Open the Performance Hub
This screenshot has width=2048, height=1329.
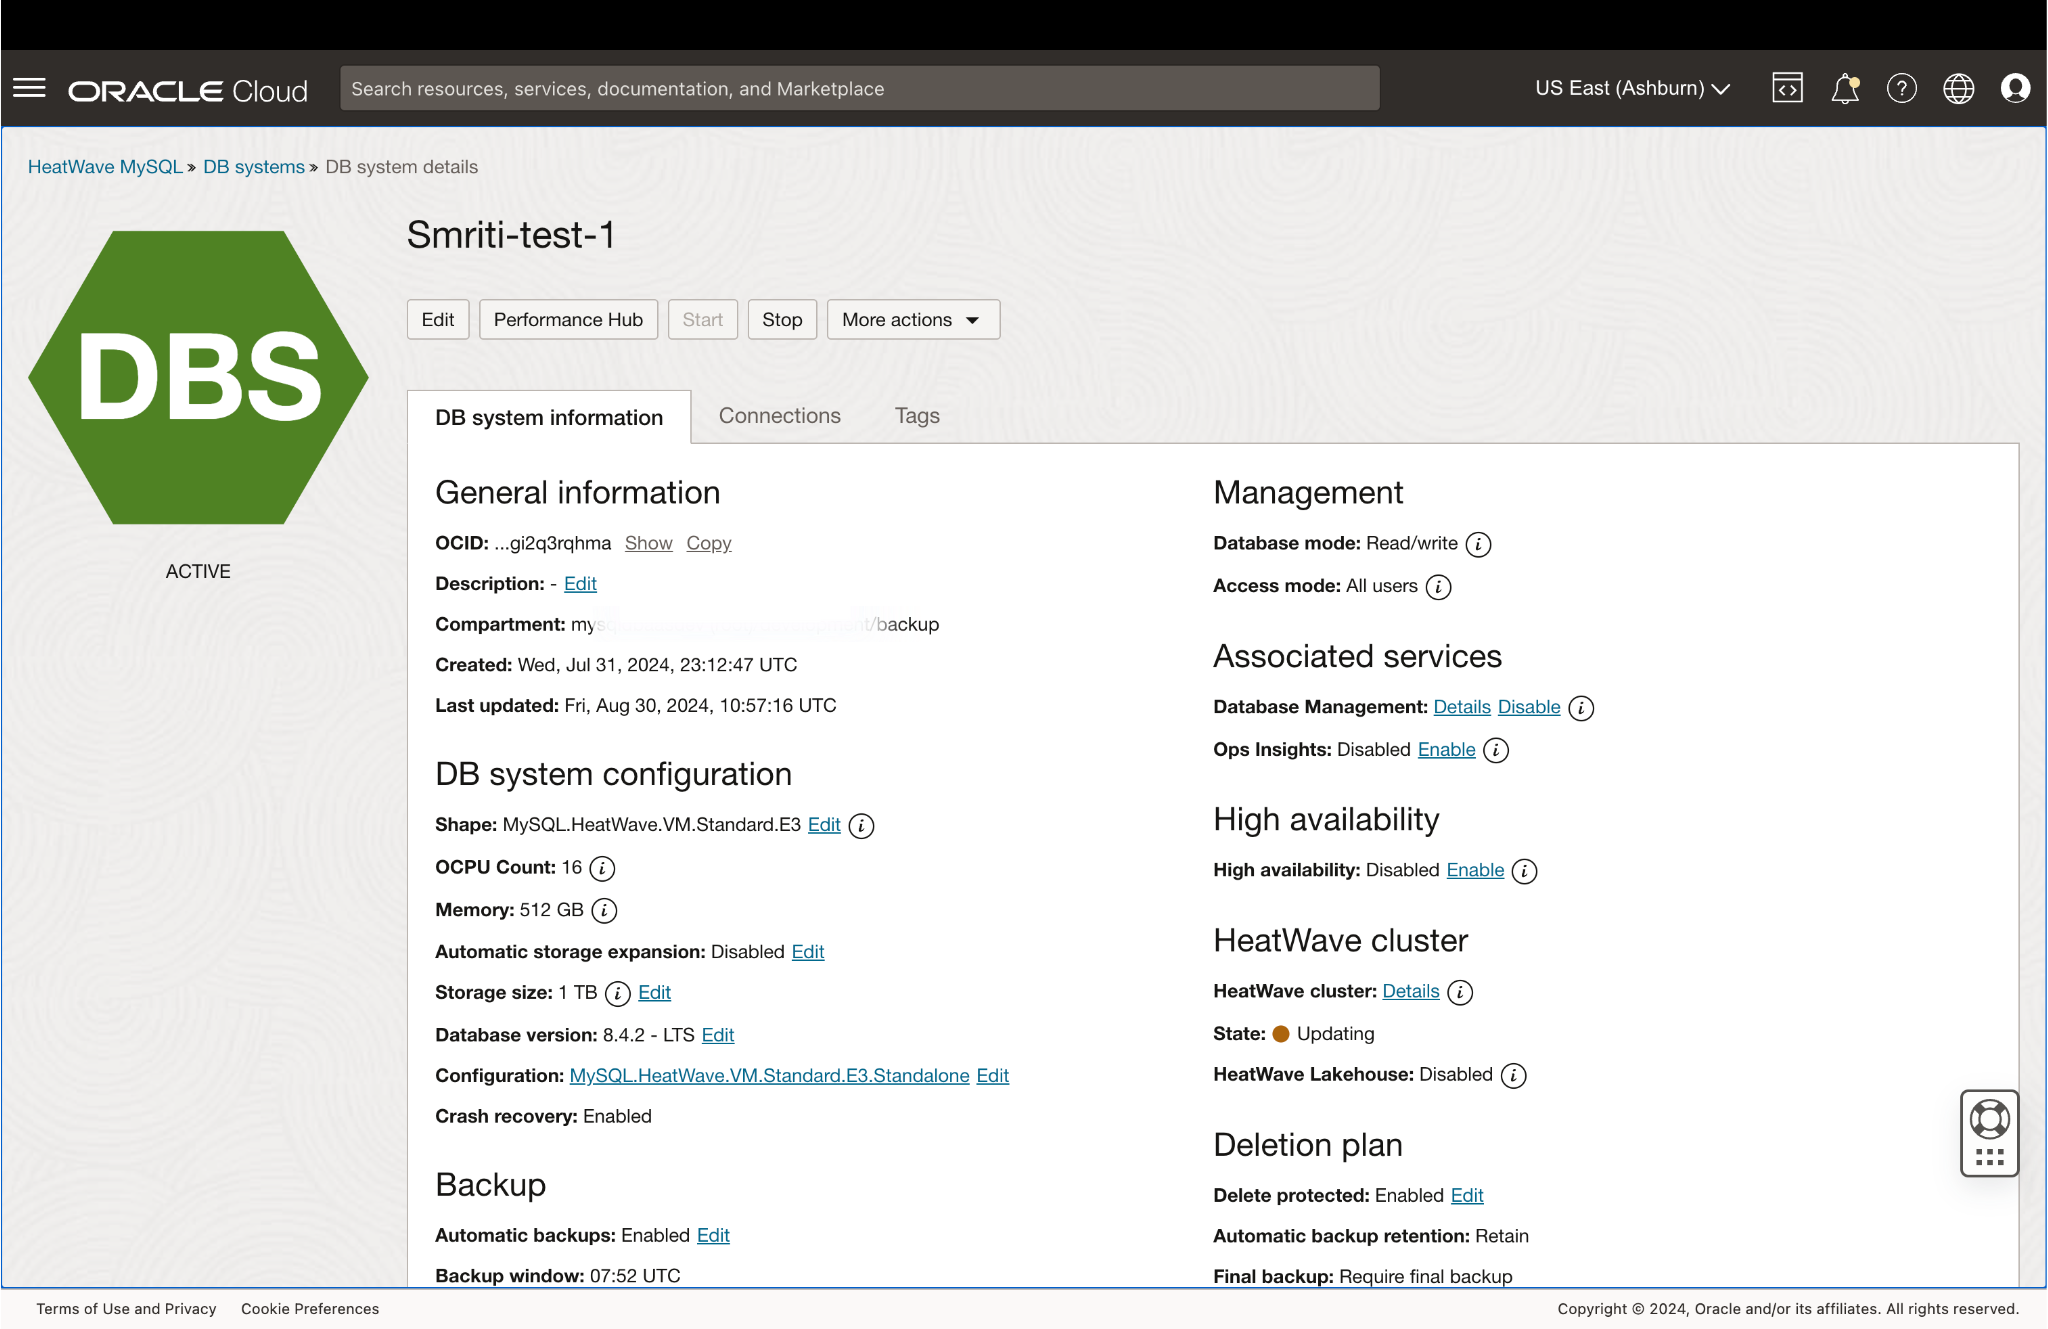point(568,319)
